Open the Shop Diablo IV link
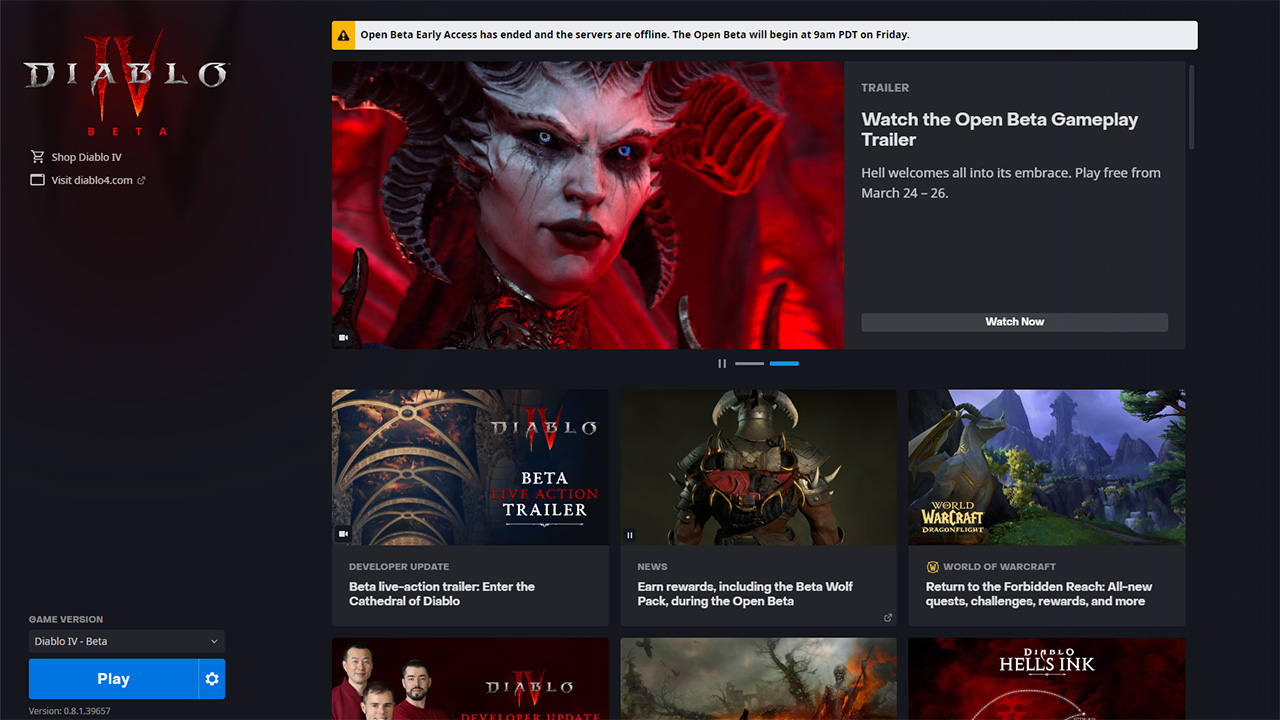The height and width of the screenshot is (720, 1280). coord(86,157)
